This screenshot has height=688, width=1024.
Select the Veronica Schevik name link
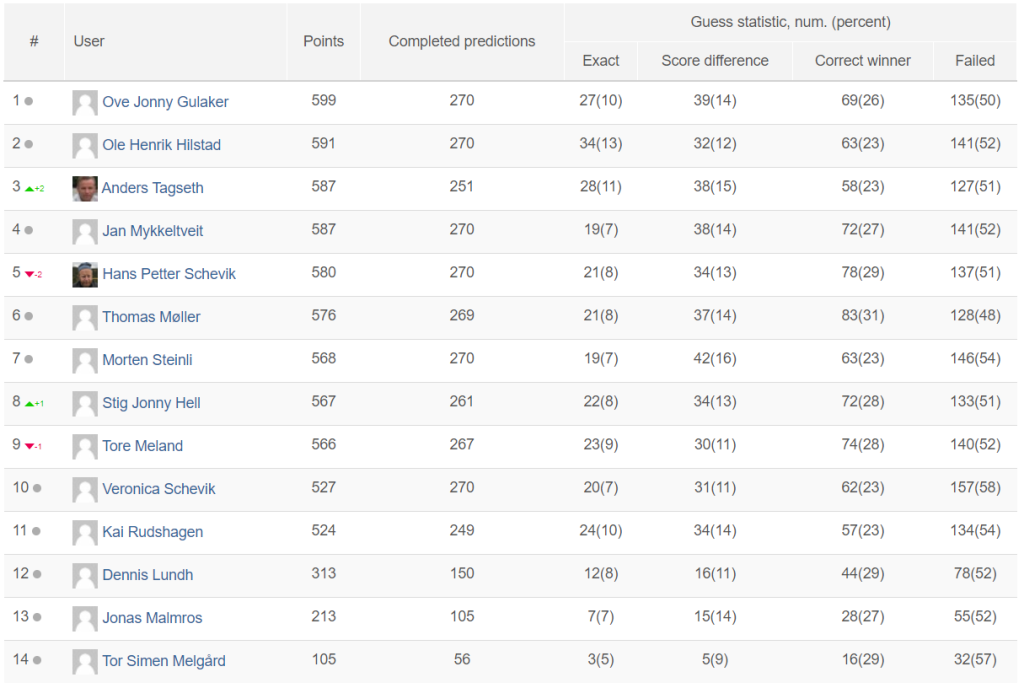click(159, 489)
